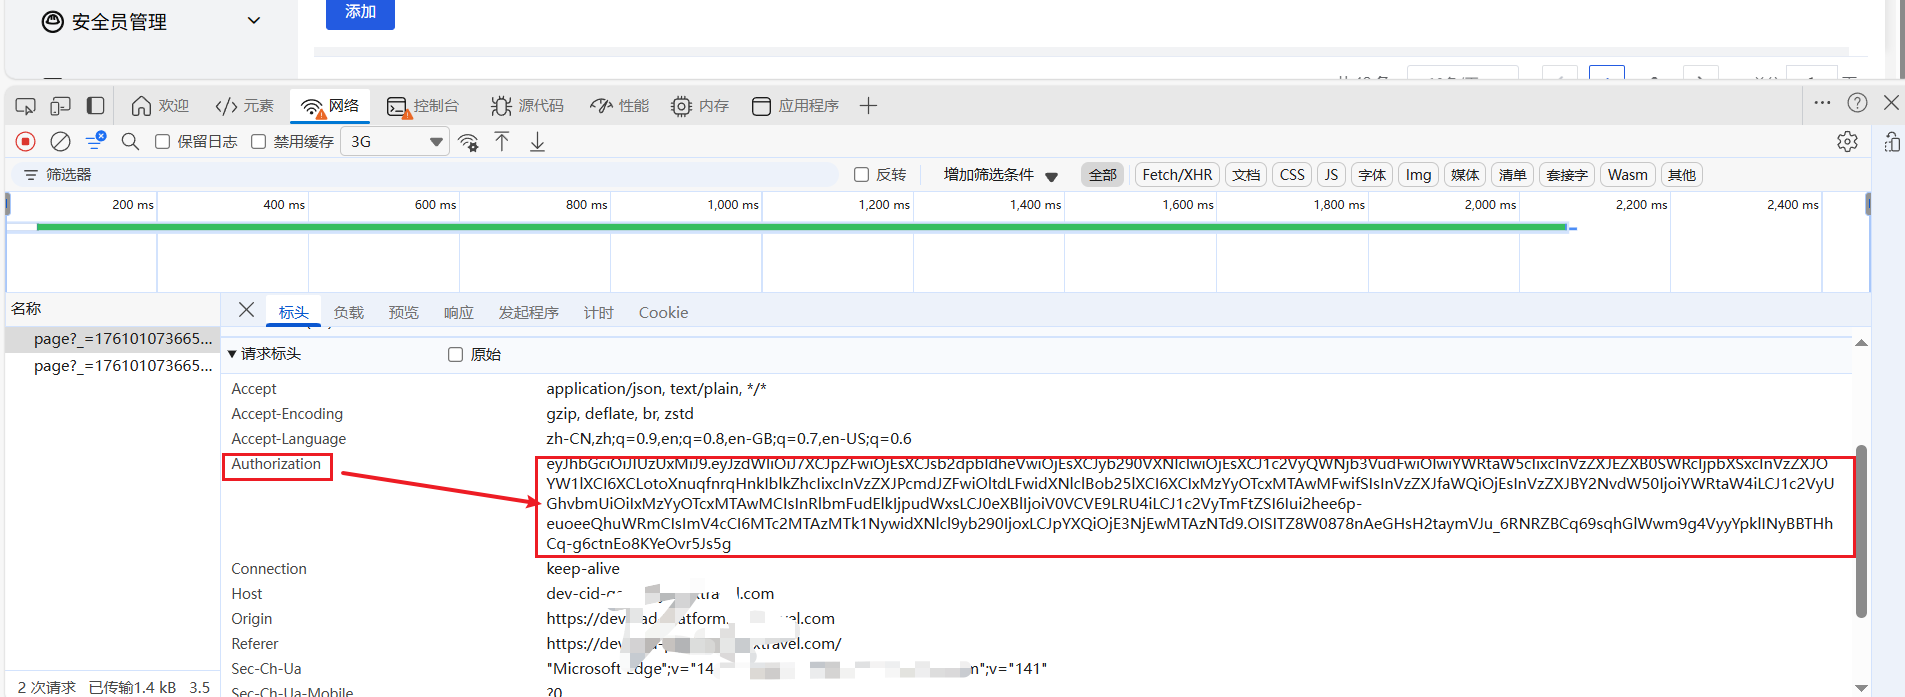Toggle the 原始 raw checkbox
The width and height of the screenshot is (1905, 697).
(x=455, y=355)
